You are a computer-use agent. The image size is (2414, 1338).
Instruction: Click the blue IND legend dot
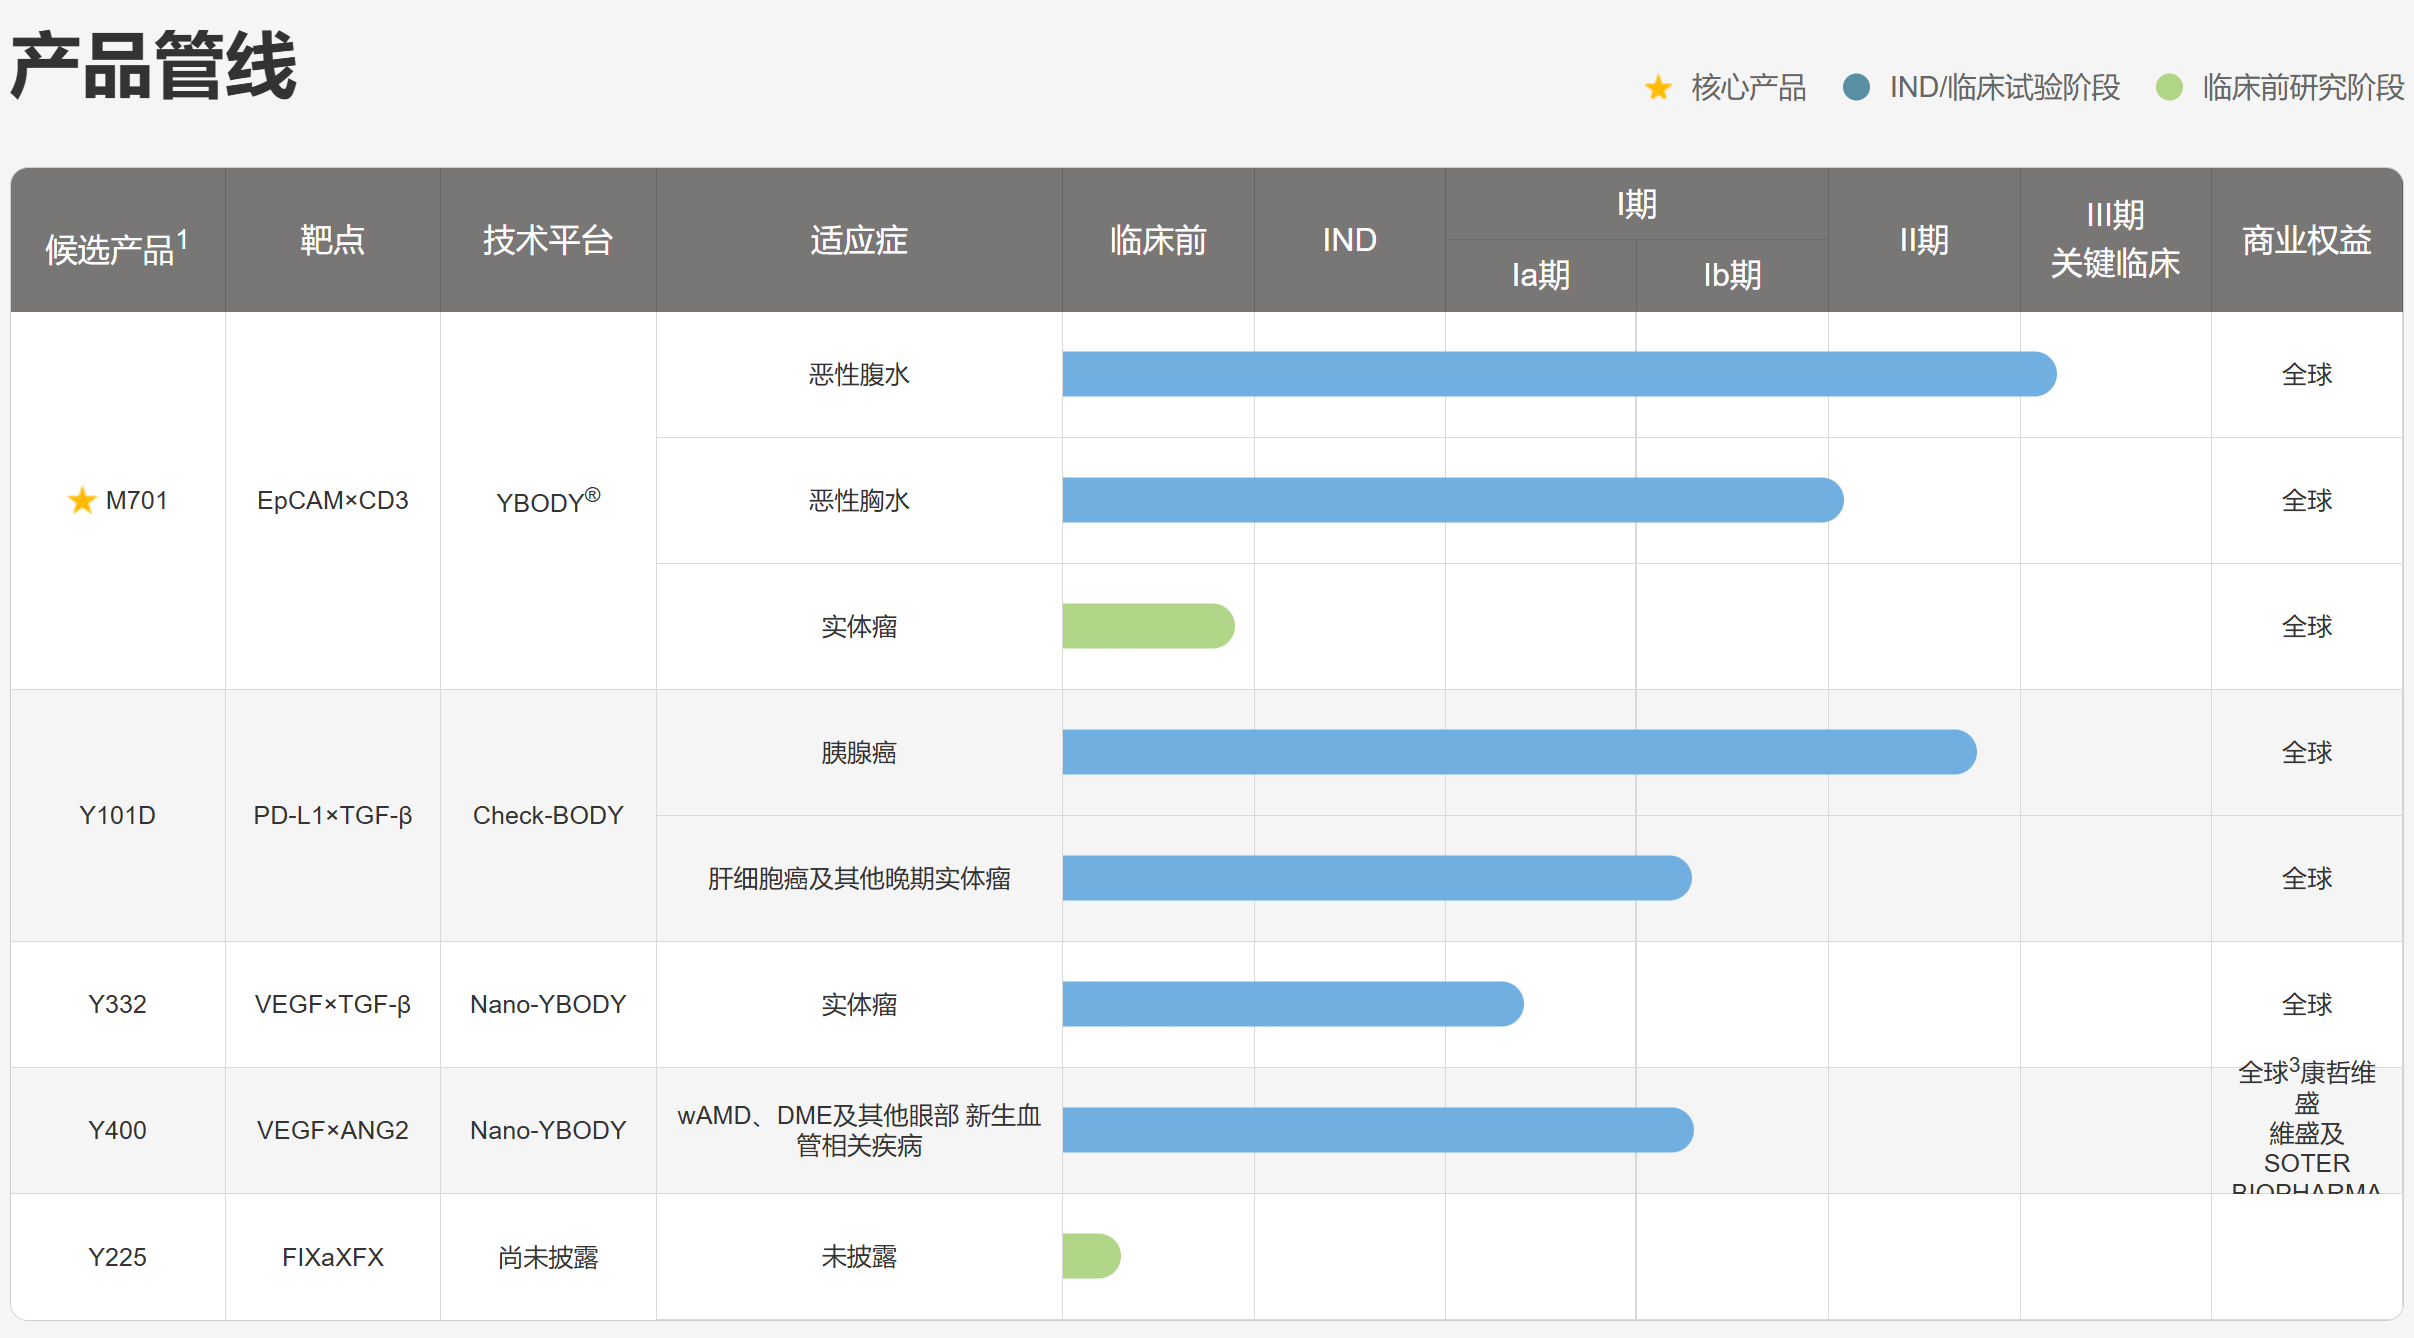coord(1856,87)
